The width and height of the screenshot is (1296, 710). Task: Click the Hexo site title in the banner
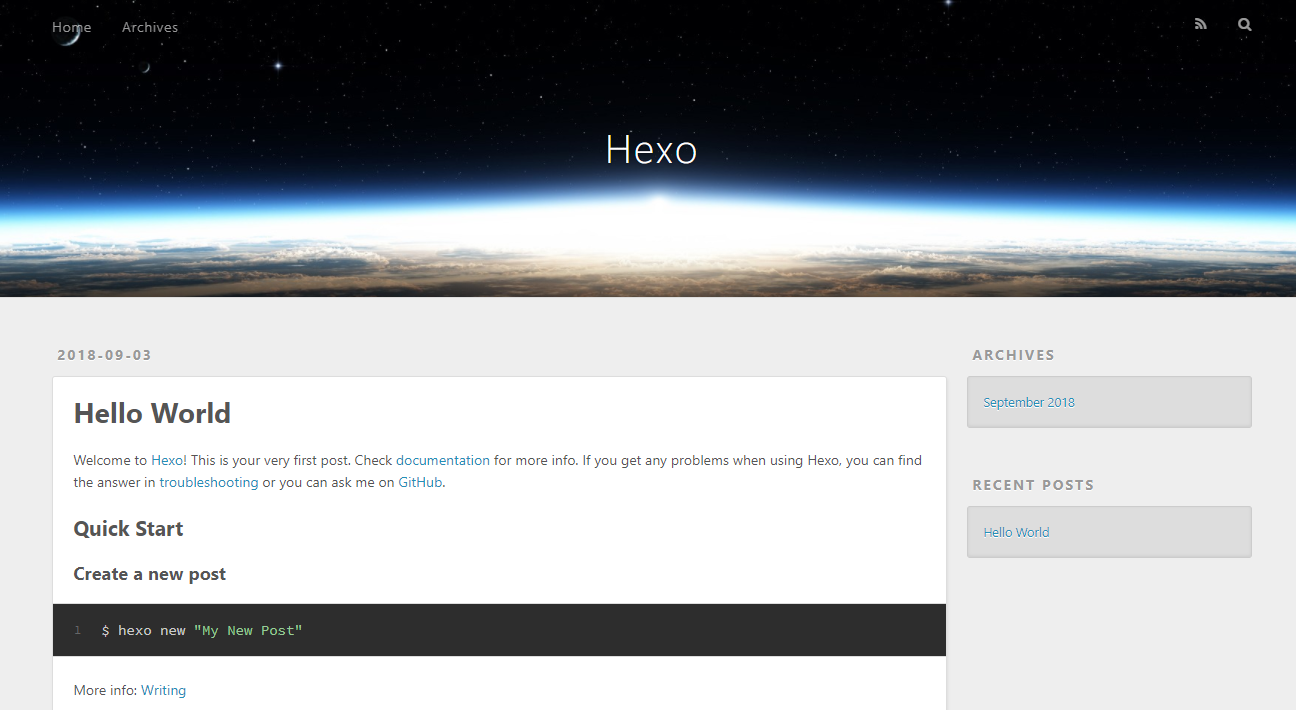point(651,150)
